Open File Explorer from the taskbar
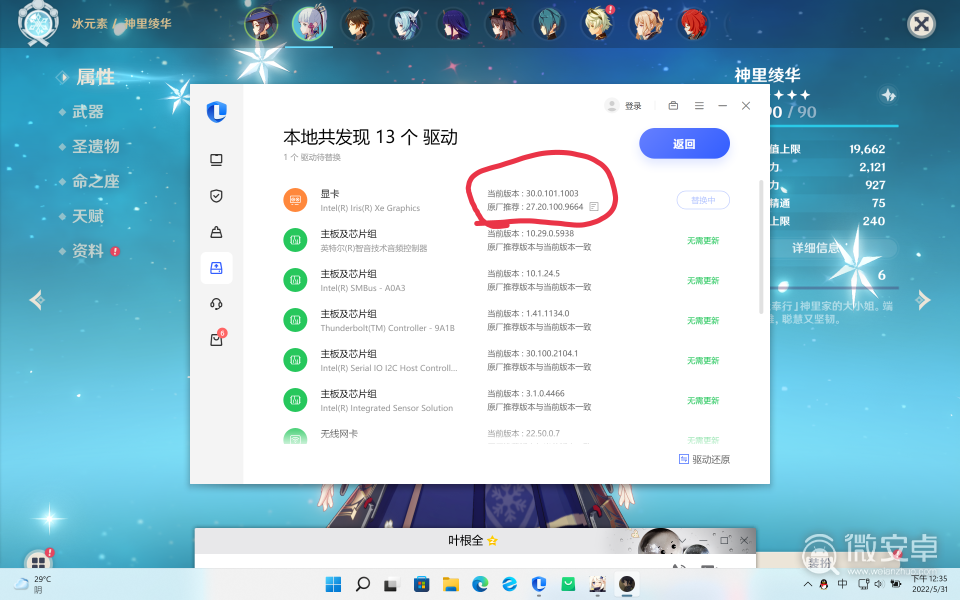960x600 pixels. pos(451,584)
